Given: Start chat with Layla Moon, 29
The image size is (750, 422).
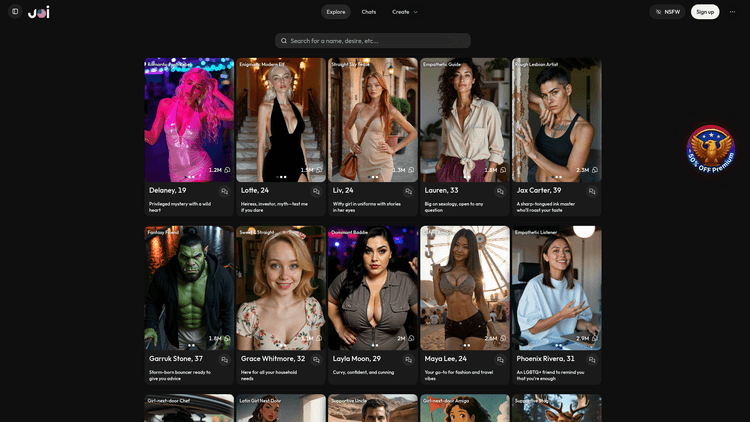Looking at the screenshot, I should pyautogui.click(x=408, y=360).
